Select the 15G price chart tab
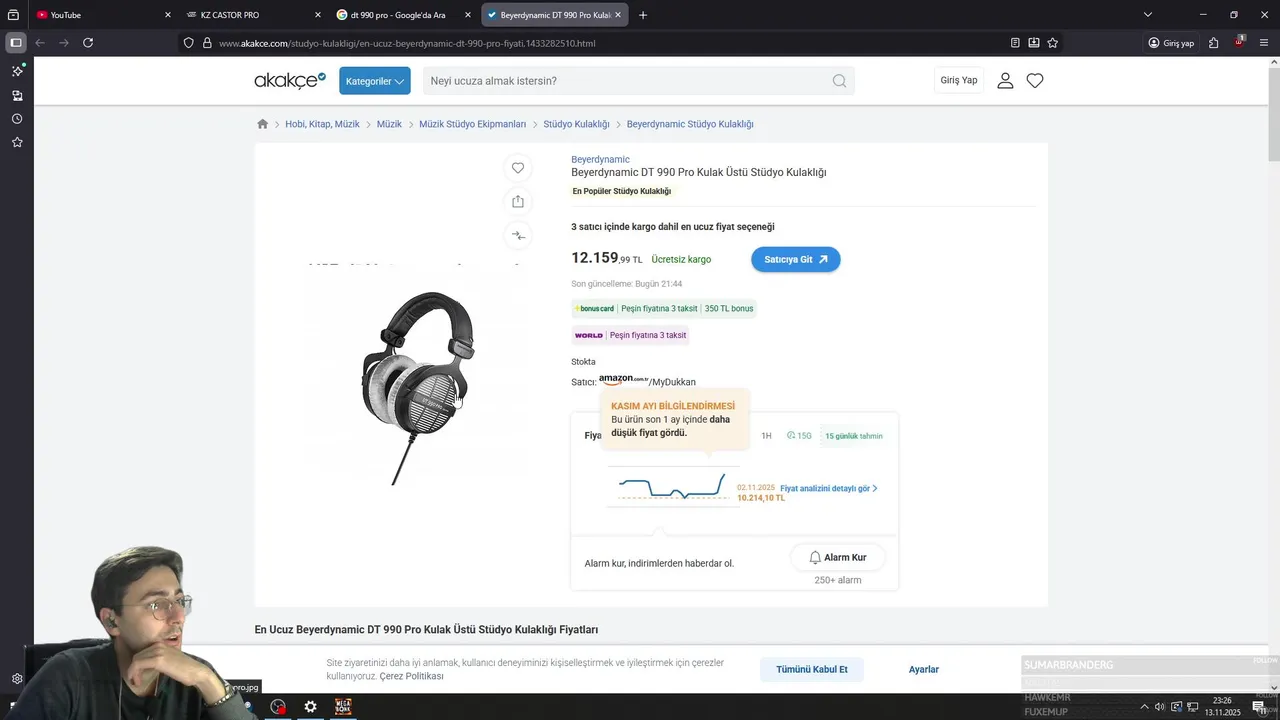 [799, 436]
